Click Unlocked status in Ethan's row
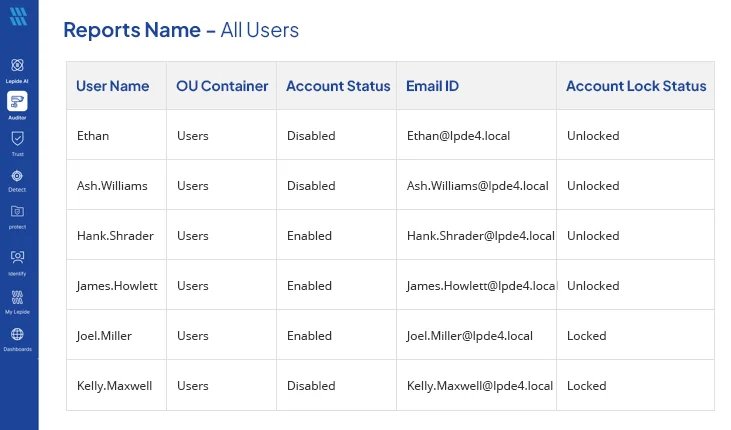Image resolution: width=731 pixels, height=430 pixels. [593, 136]
